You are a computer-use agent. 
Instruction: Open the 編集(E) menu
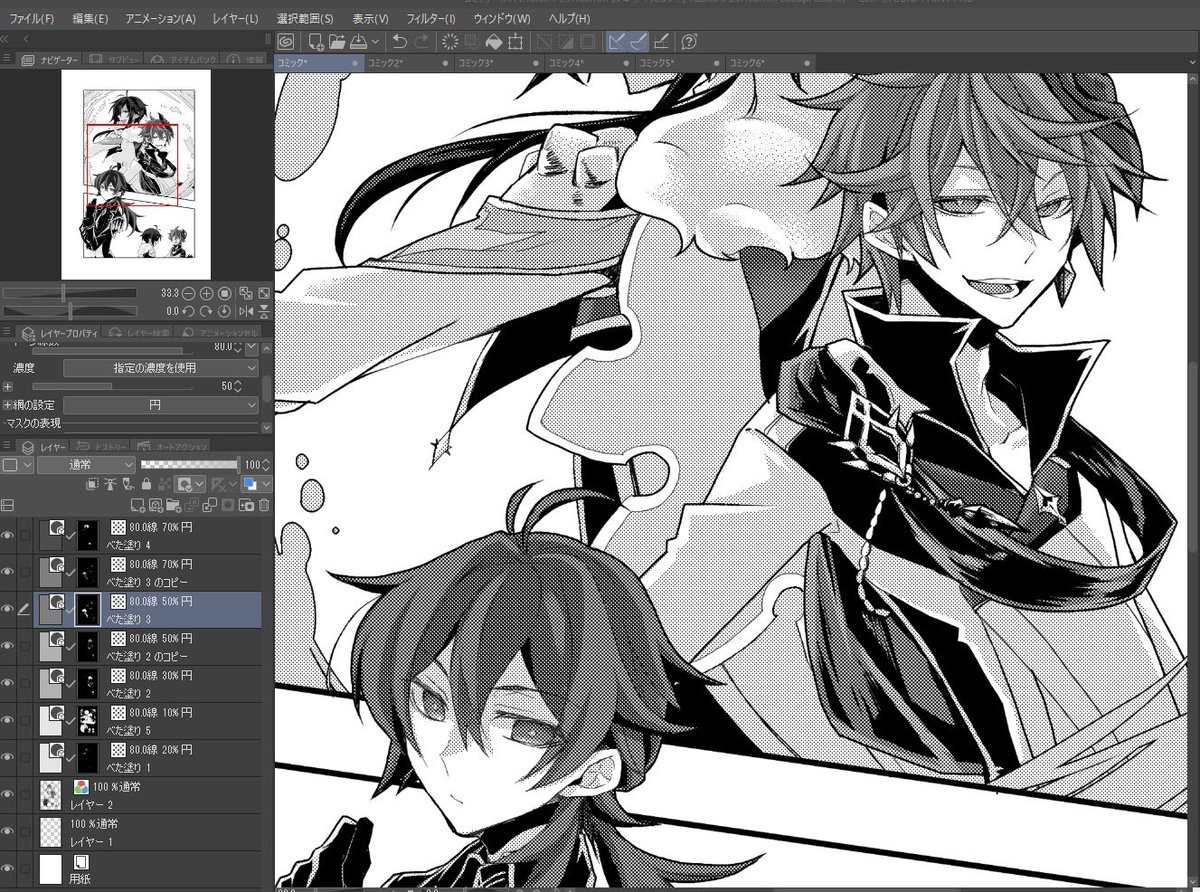[x=90, y=19]
